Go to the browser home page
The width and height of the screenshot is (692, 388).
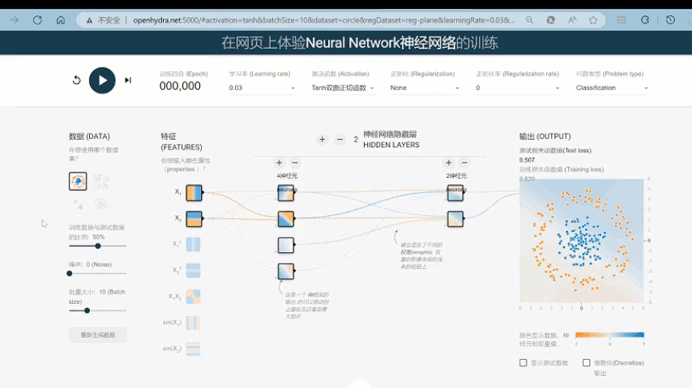tap(60, 20)
